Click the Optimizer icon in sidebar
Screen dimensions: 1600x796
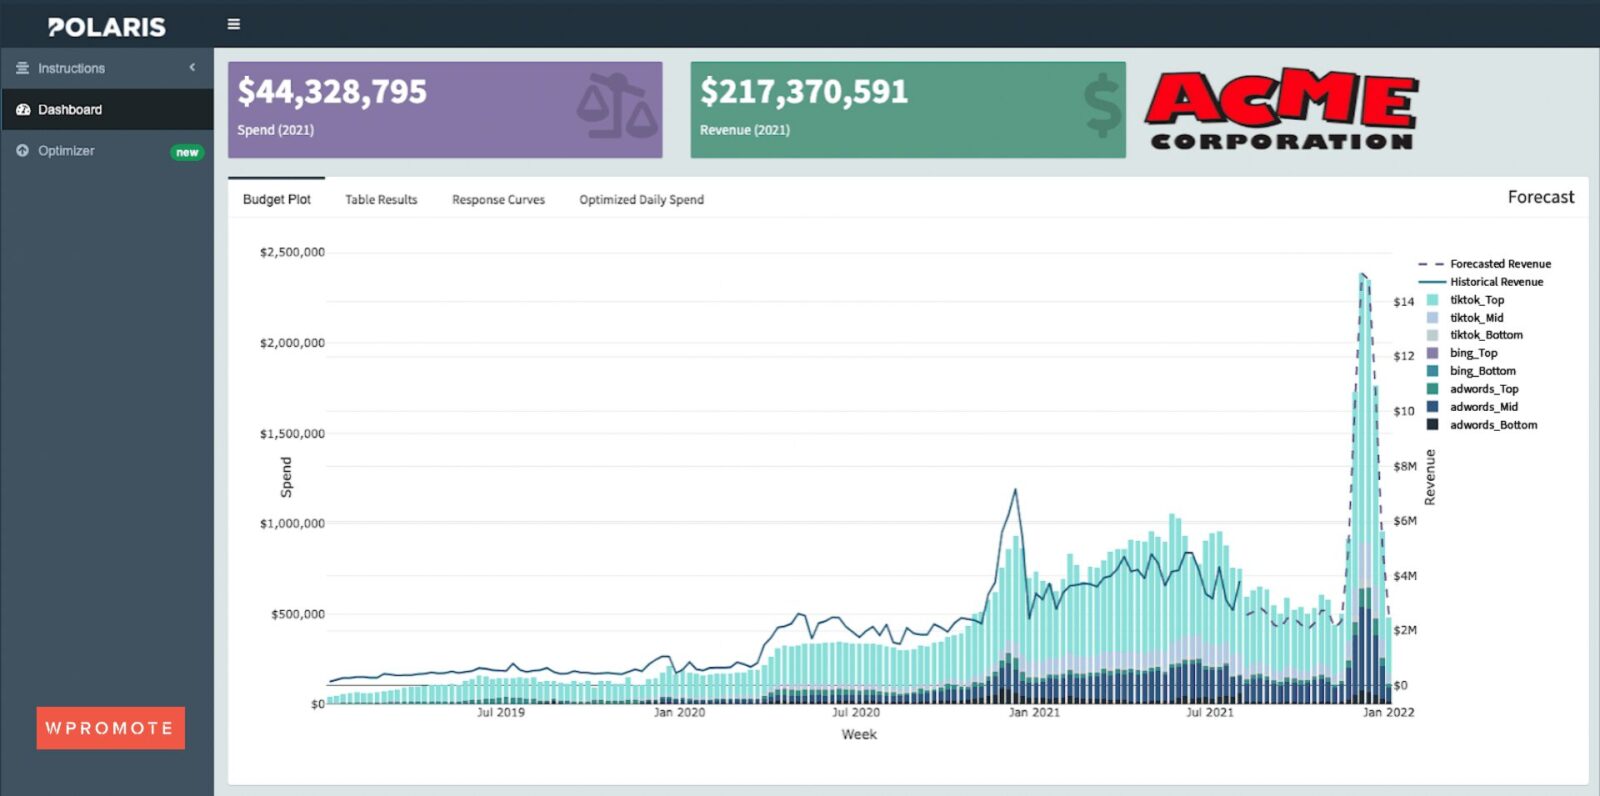[x=22, y=150]
